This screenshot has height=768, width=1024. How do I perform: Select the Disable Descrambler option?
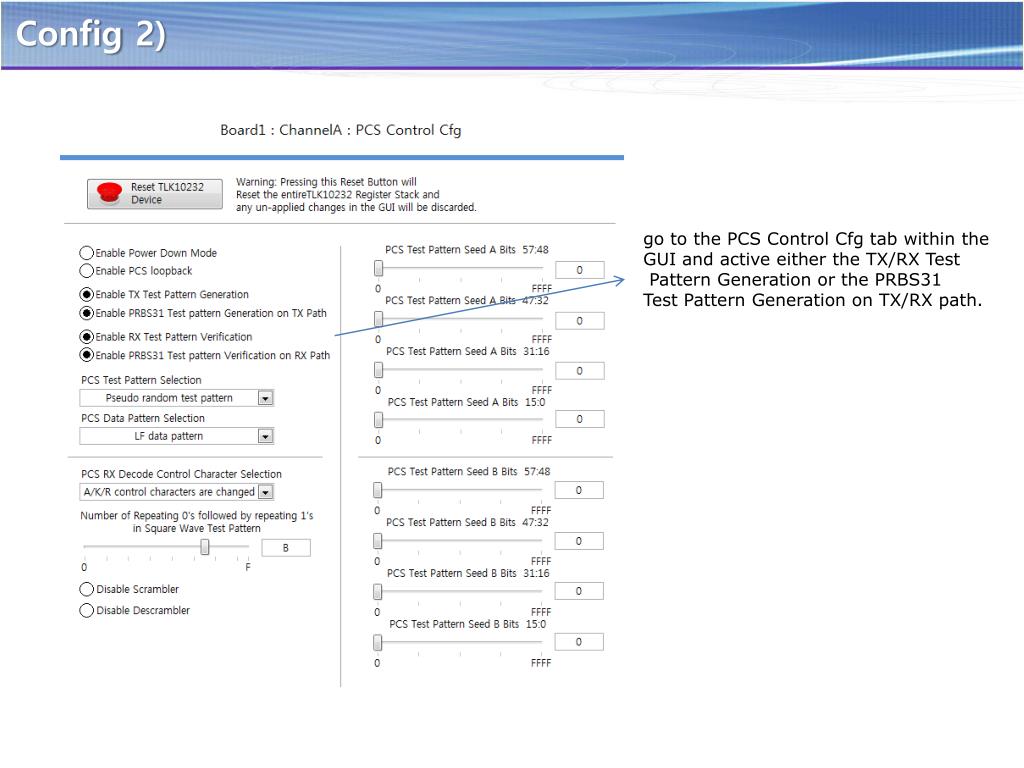coord(86,611)
